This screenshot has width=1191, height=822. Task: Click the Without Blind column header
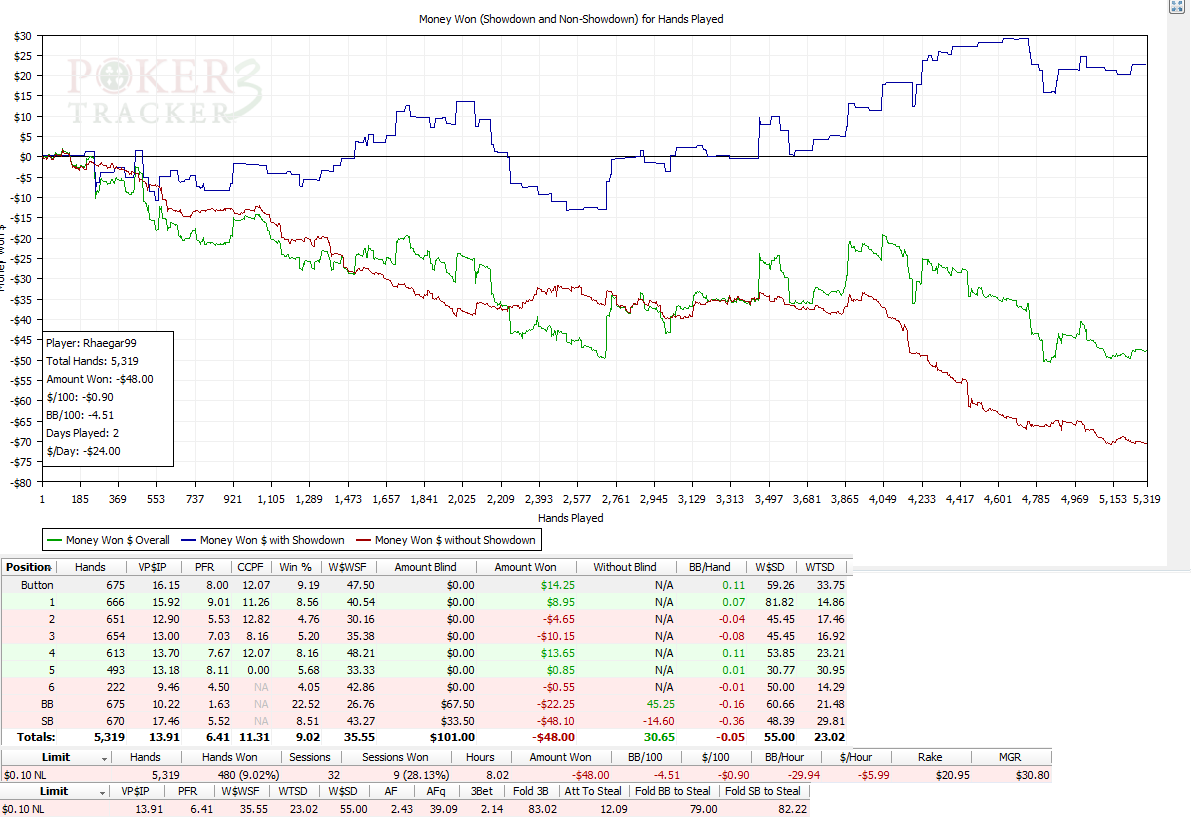[624, 567]
